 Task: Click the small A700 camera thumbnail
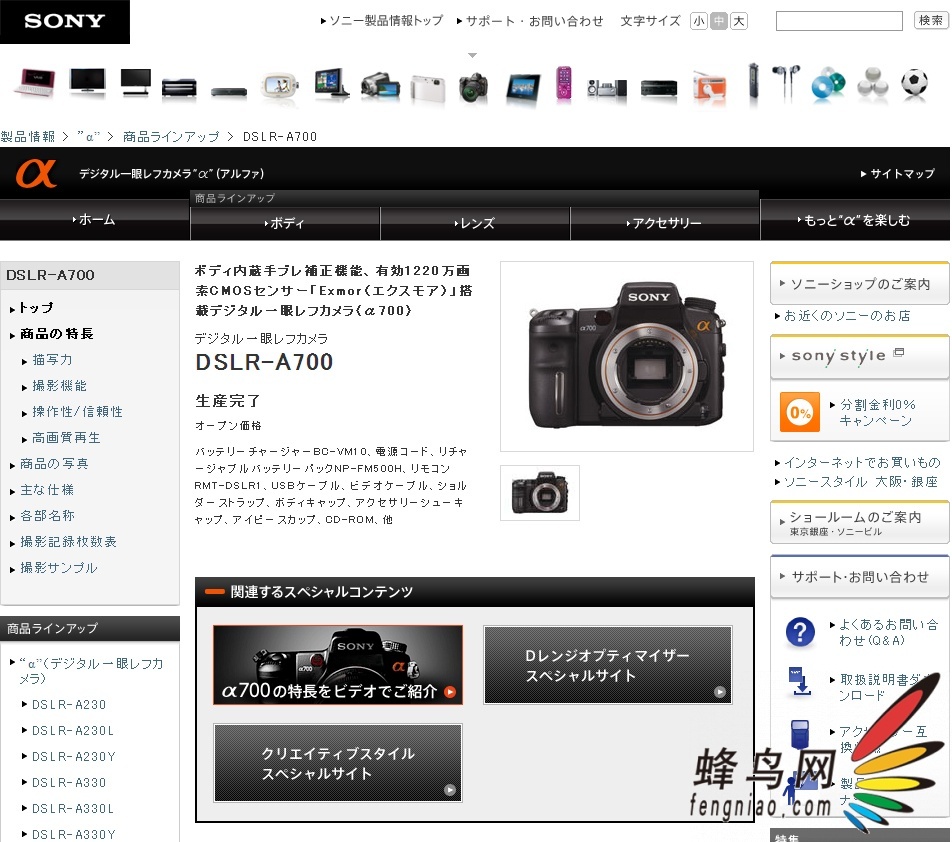pos(540,493)
